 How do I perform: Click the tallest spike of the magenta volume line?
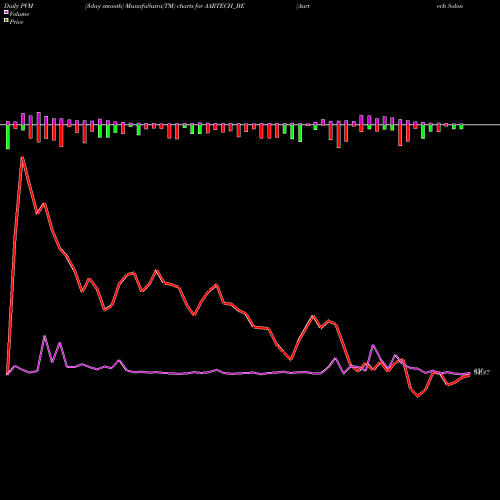tap(44, 337)
